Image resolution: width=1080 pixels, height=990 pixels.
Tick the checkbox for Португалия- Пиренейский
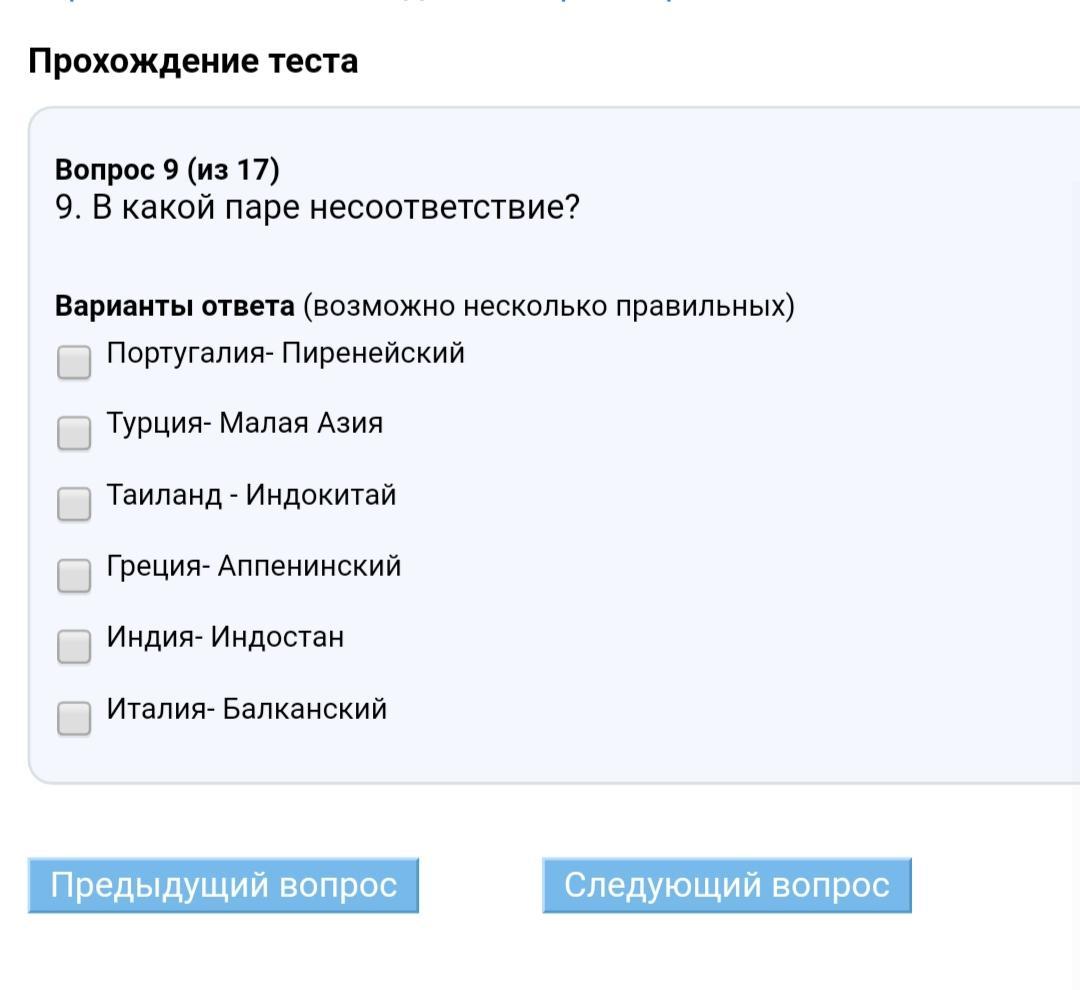pos(74,362)
